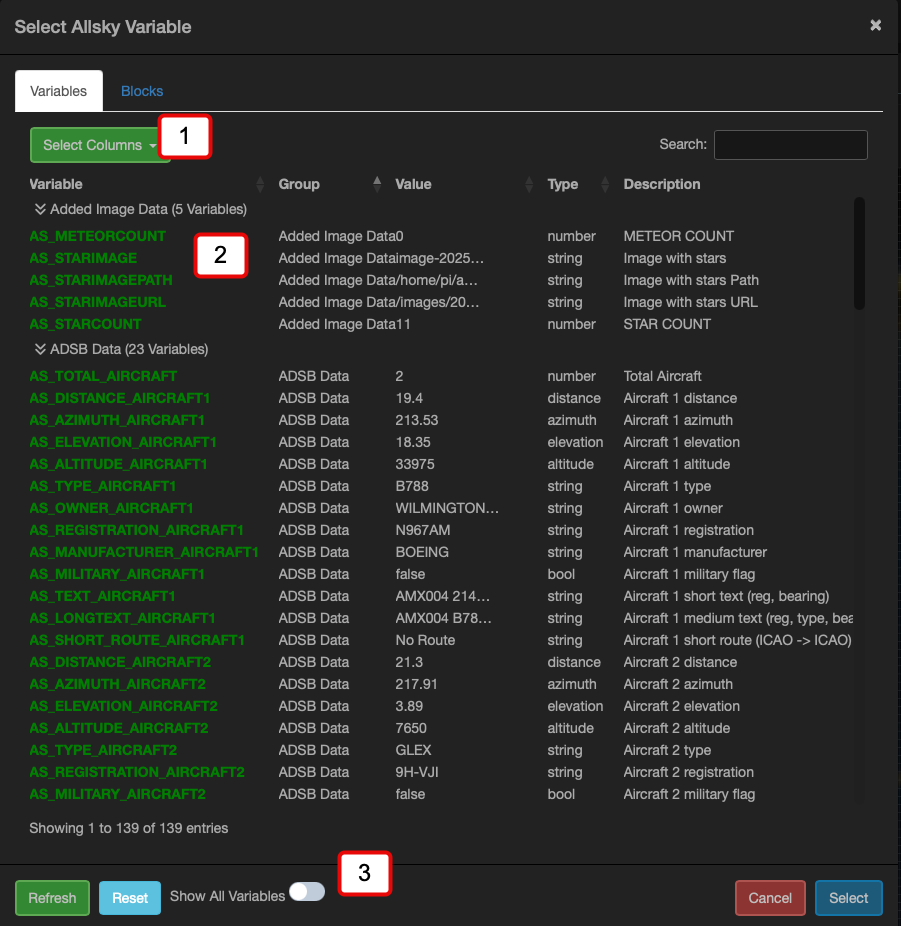Viewport: 901px width, 926px height.
Task: Click the table's vertical scrollbar
Action: 859,253
